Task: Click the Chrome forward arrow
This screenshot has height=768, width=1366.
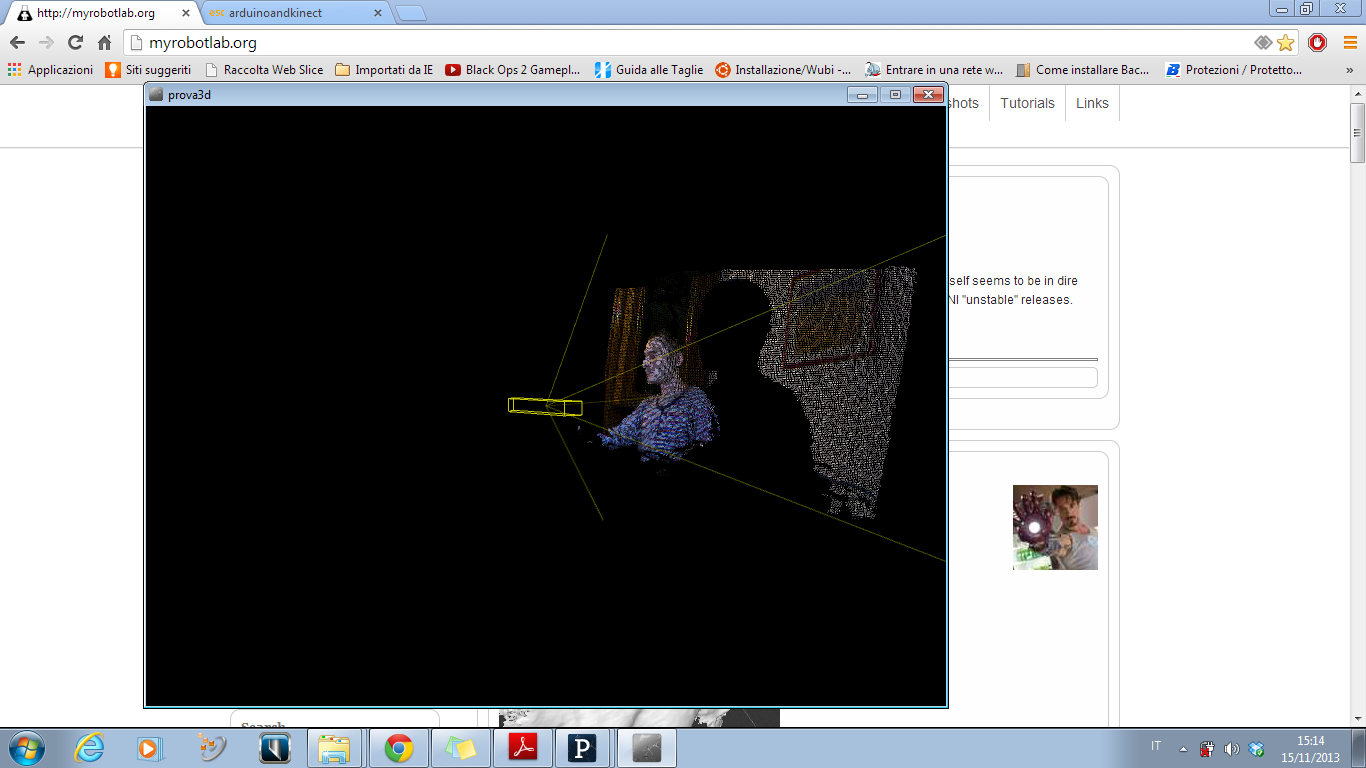Action: [x=46, y=43]
